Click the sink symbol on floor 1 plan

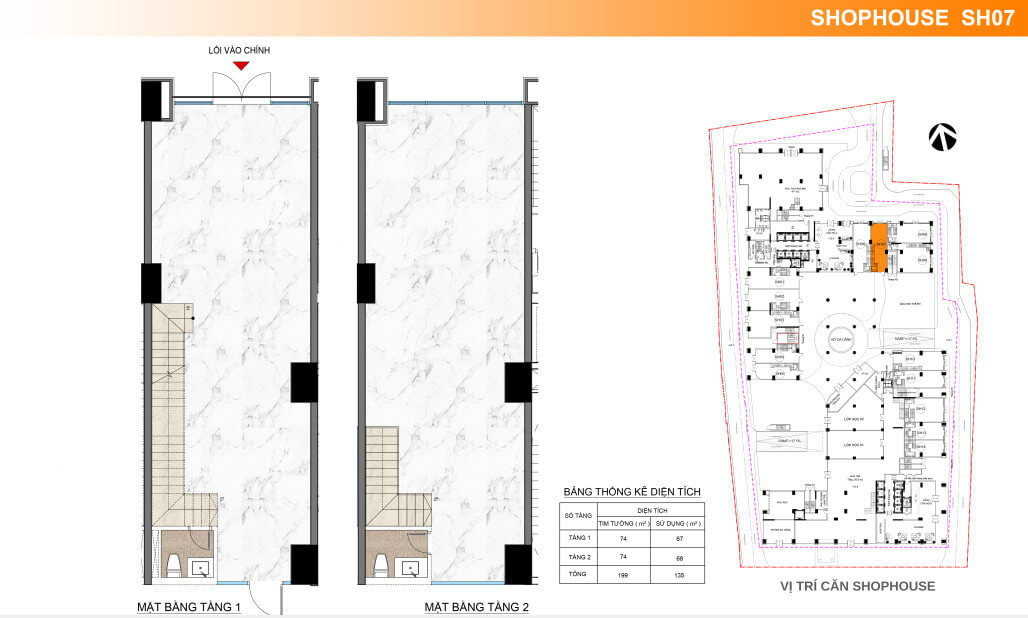click(x=200, y=569)
